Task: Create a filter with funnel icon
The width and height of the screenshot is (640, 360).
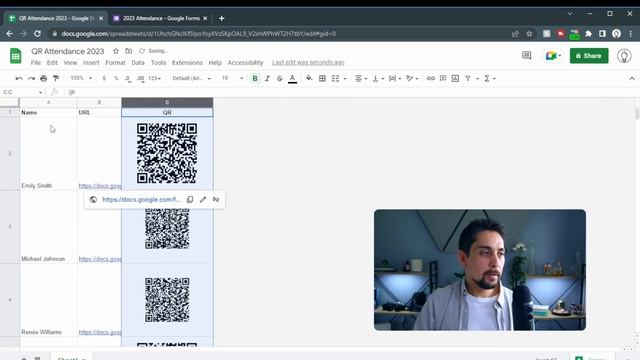Action: 468,78
